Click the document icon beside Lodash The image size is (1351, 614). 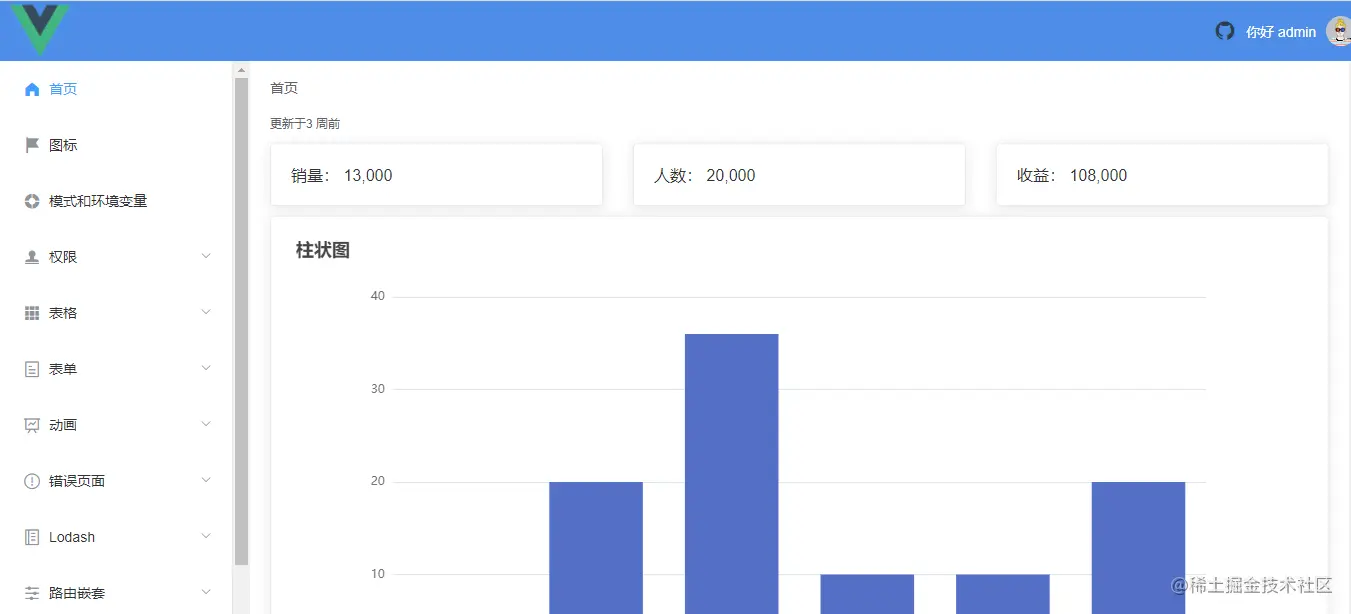tap(32, 537)
